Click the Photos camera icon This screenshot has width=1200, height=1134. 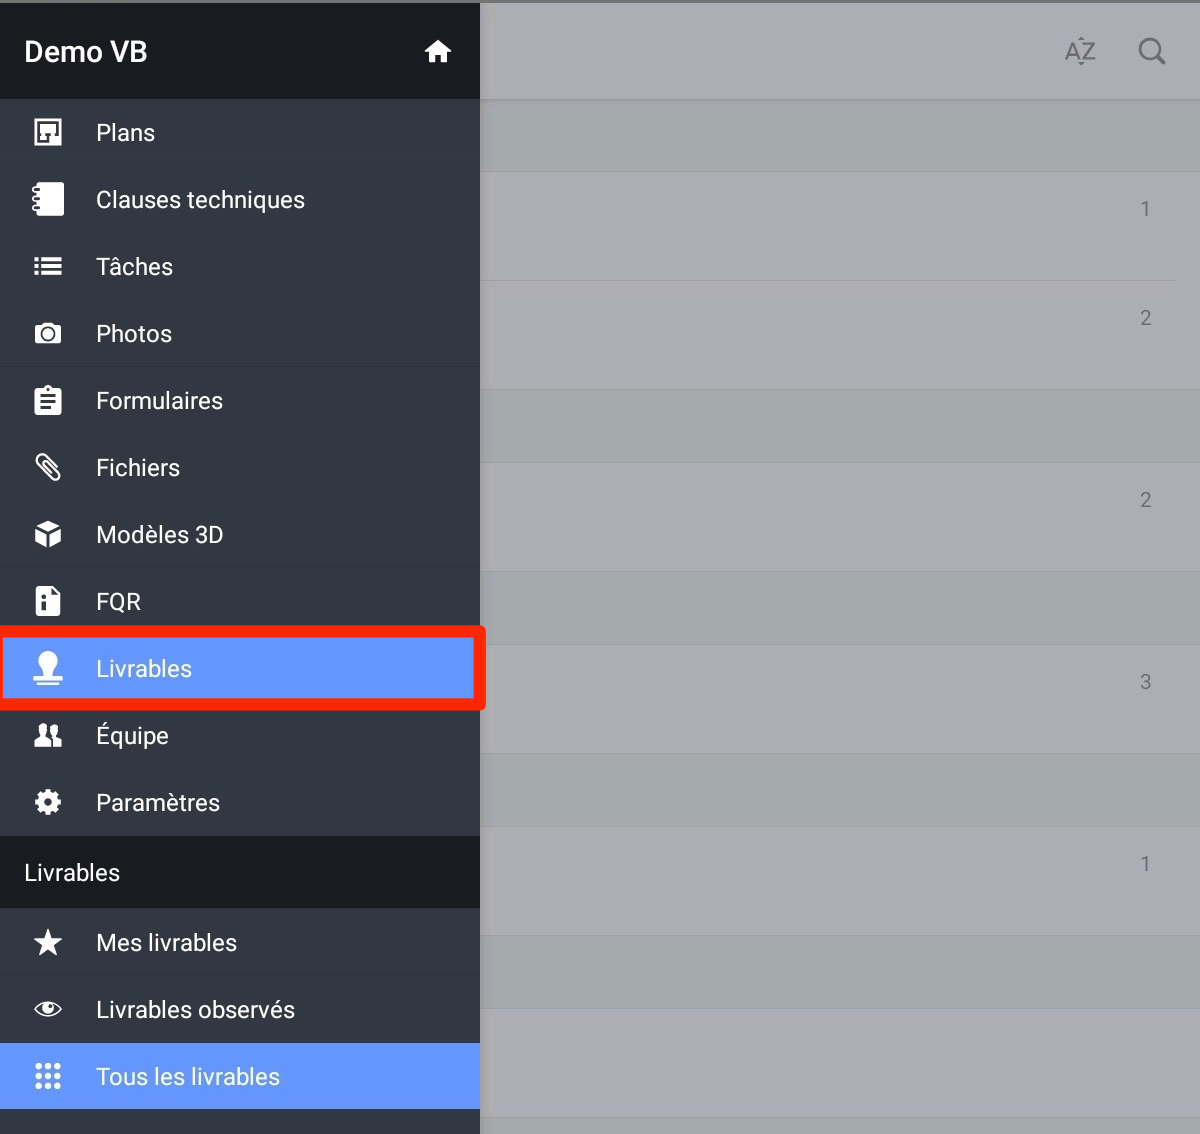[x=48, y=333]
